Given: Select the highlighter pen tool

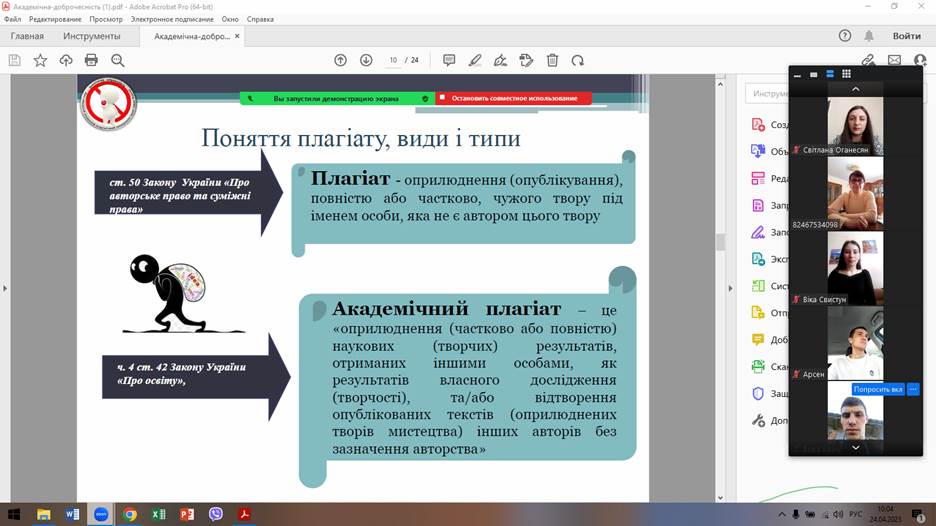Looking at the screenshot, I should tap(475, 60).
